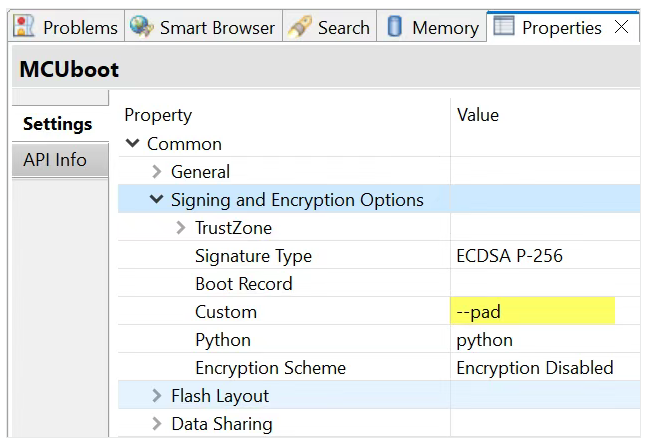Open the Smart Browser tab
This screenshot has width=645, height=445.
pos(204,27)
